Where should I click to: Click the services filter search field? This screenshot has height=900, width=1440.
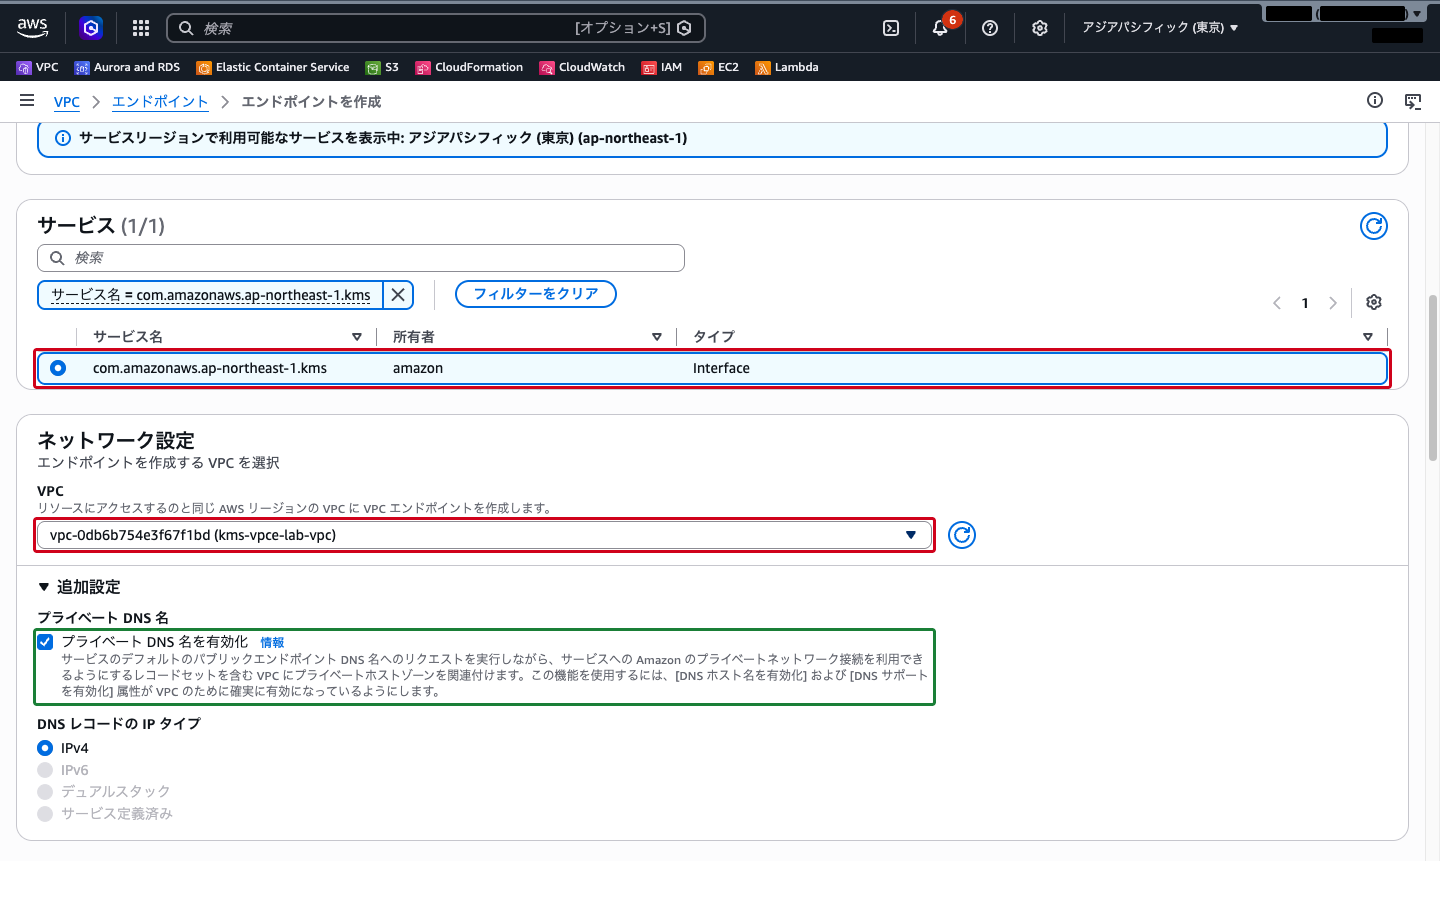pyautogui.click(x=361, y=258)
